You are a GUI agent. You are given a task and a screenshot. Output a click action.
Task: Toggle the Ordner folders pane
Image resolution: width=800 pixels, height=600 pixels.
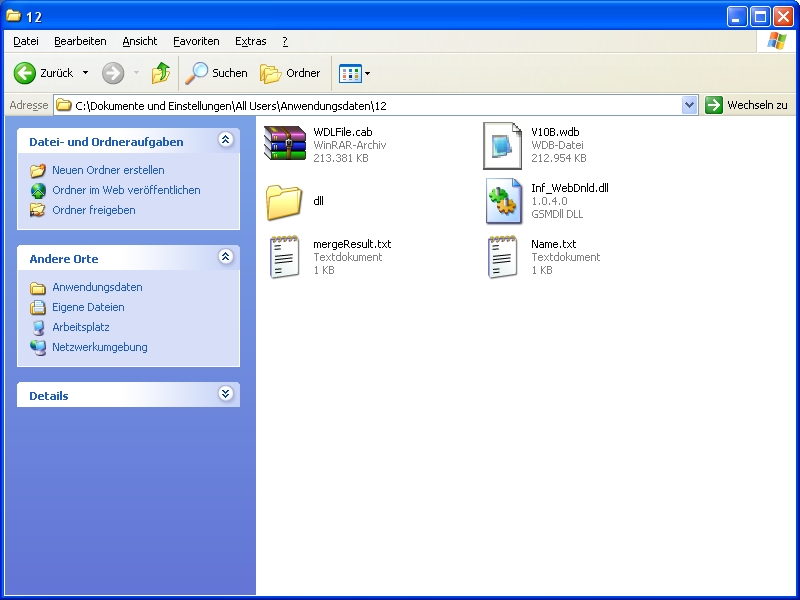coord(290,73)
